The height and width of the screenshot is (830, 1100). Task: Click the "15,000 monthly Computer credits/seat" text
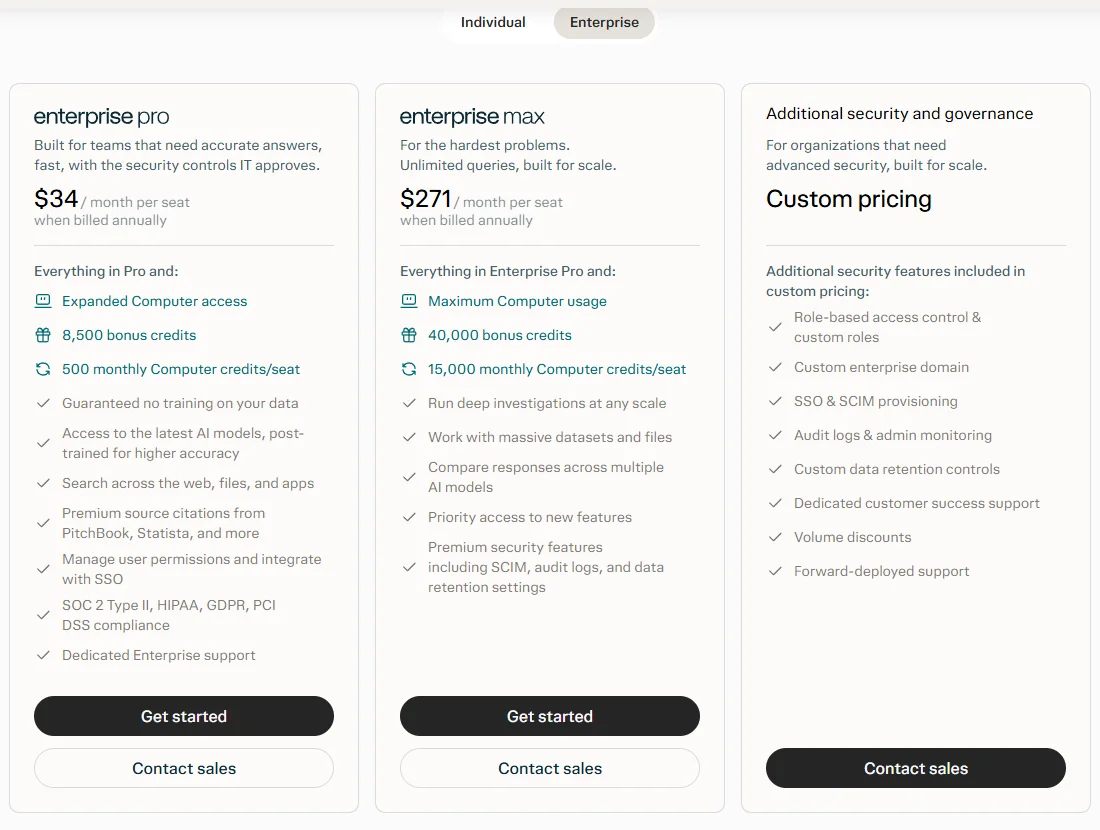click(x=557, y=369)
